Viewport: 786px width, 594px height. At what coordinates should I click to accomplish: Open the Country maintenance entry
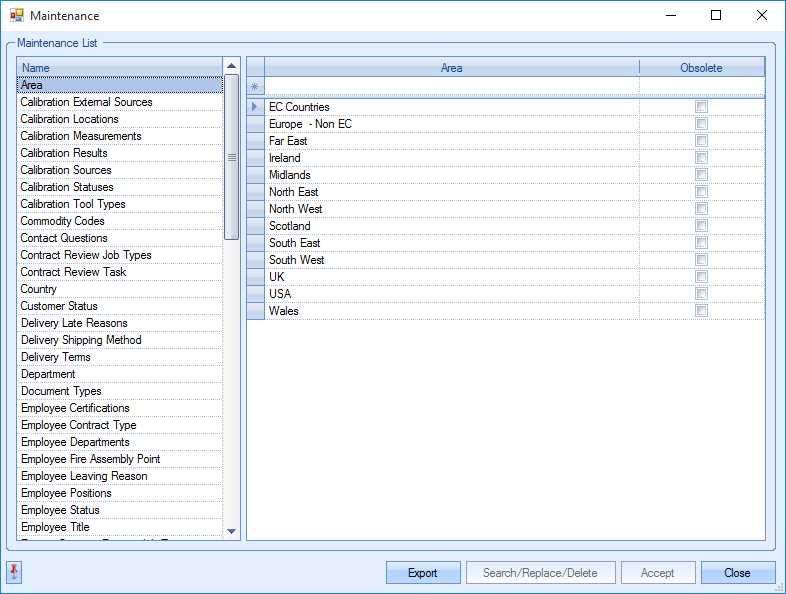pyautogui.click(x=39, y=289)
